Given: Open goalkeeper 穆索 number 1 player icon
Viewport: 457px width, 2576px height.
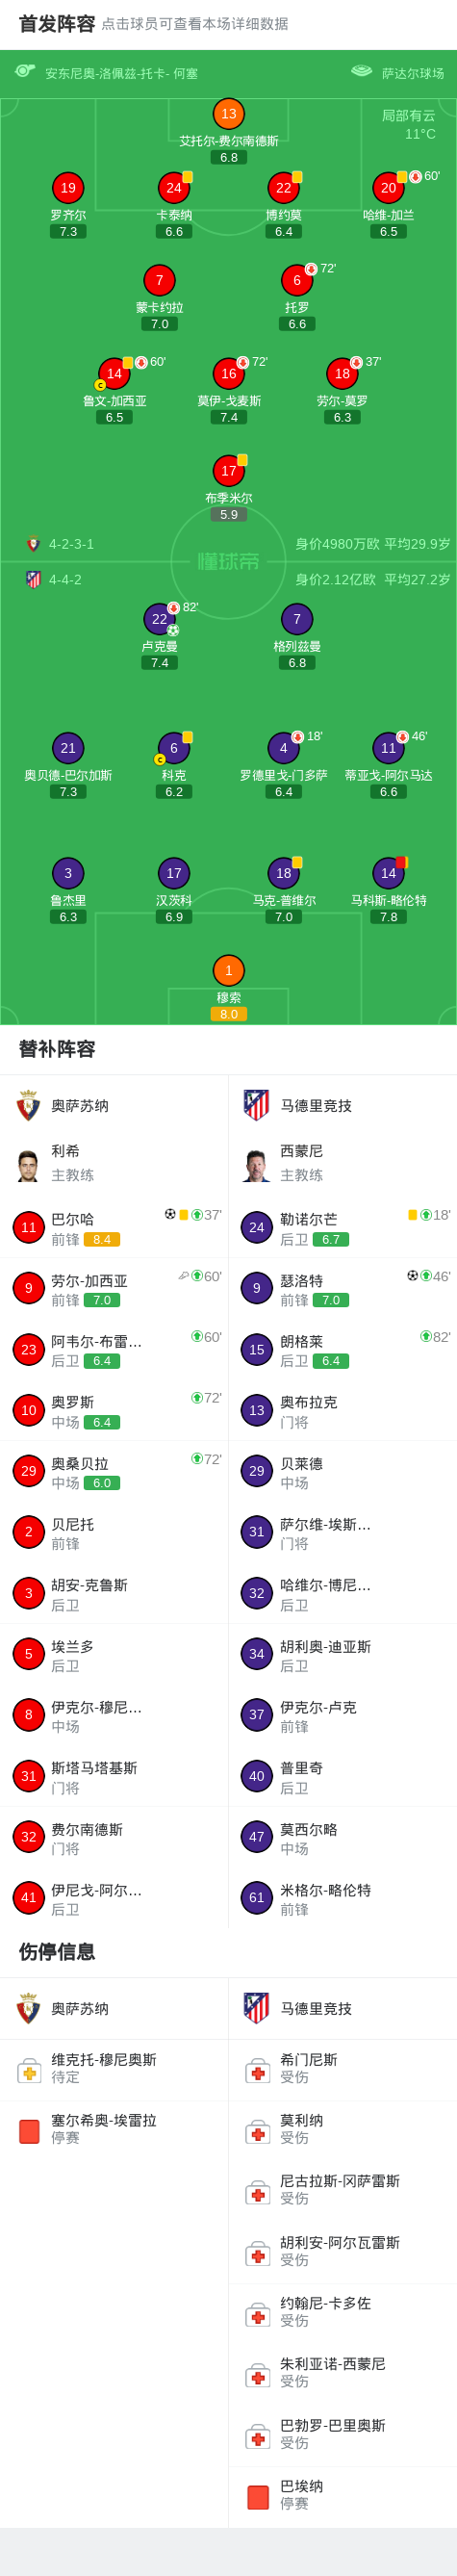Looking at the screenshot, I should pos(228,970).
